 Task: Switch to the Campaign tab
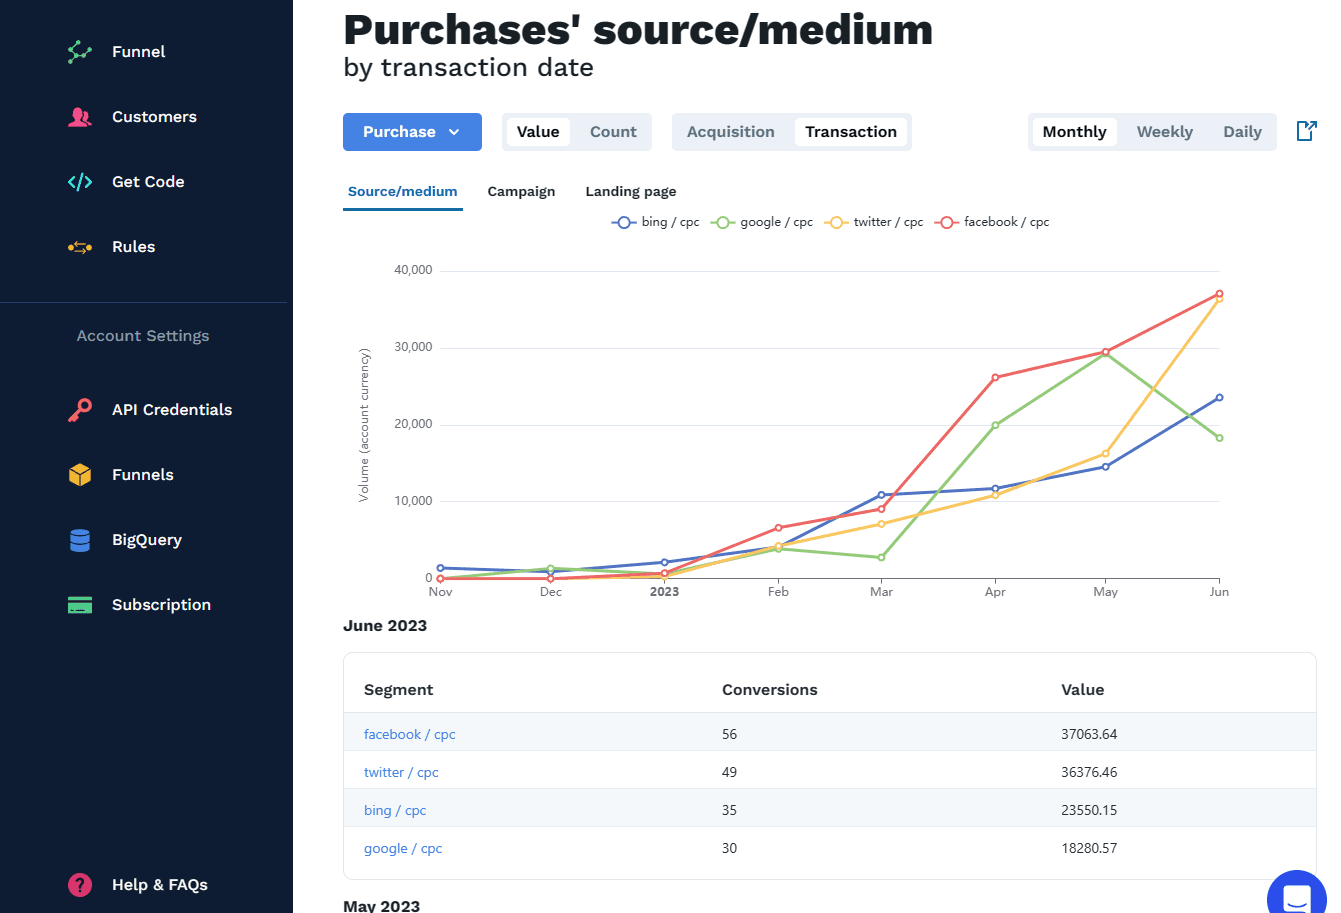(521, 191)
